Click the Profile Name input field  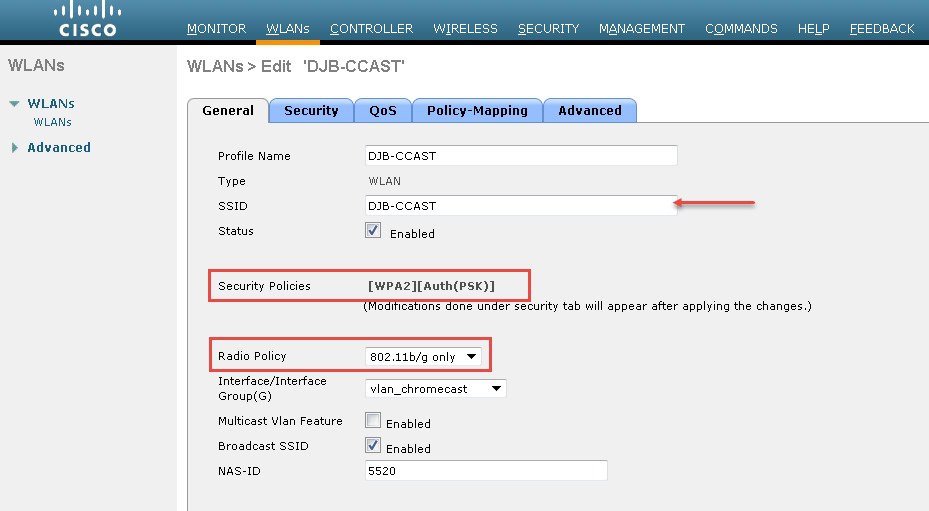522,156
